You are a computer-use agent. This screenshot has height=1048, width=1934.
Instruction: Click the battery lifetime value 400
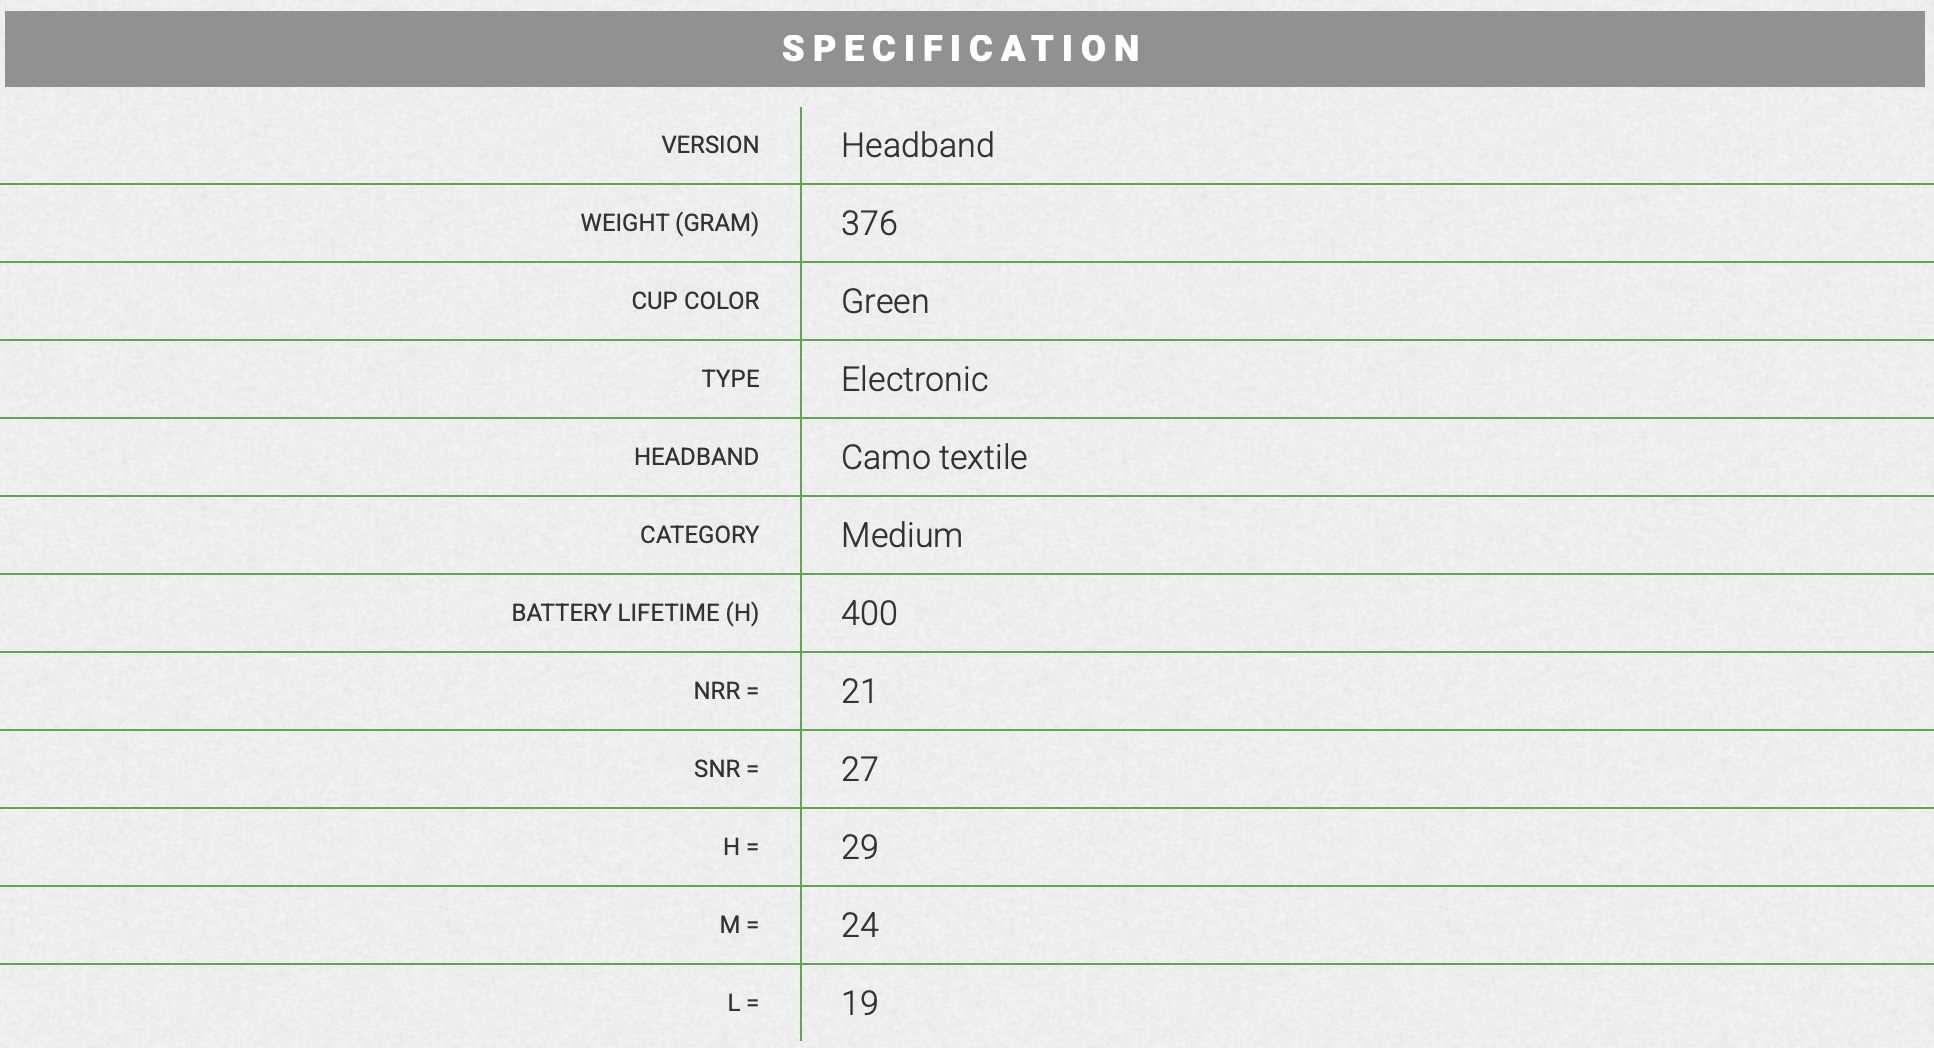pos(869,613)
